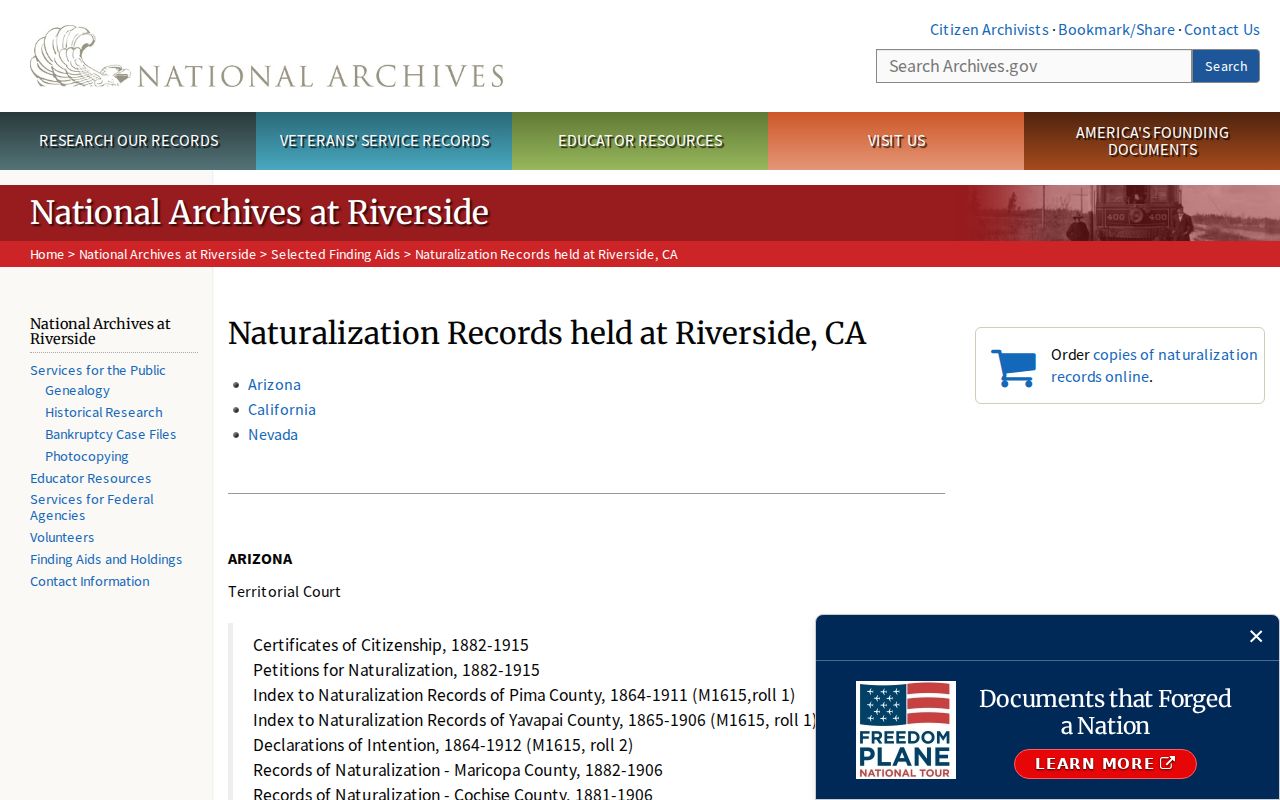1280x800 pixels.
Task: Click Certificates of Citizenship, 1882-1915 line
Action: pyautogui.click(x=391, y=645)
